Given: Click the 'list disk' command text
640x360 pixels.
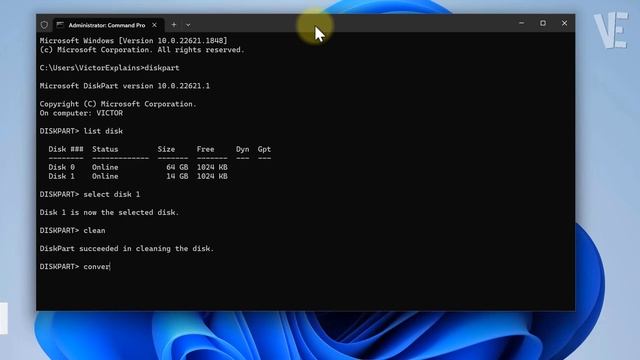Looking at the screenshot, I should coord(103,131).
